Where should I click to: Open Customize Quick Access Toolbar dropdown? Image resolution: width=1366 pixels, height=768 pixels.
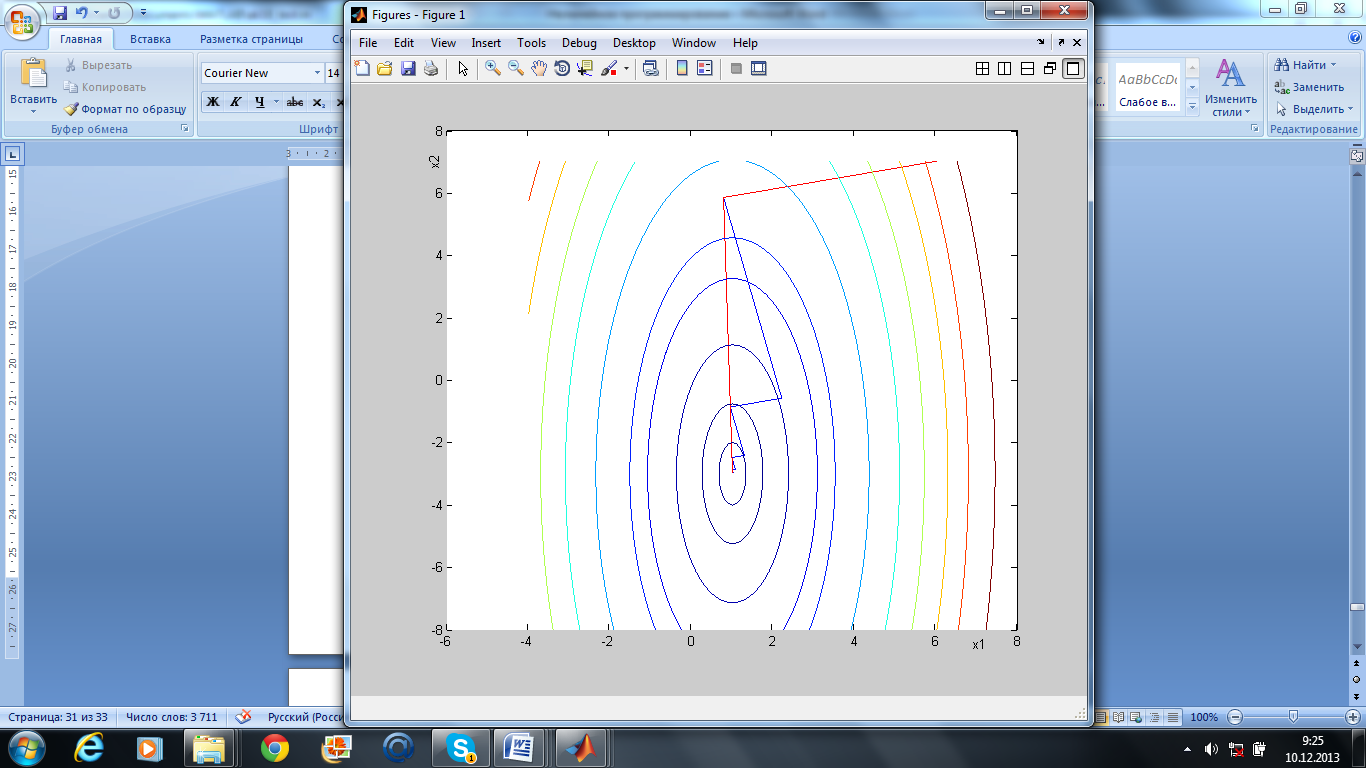click(143, 13)
